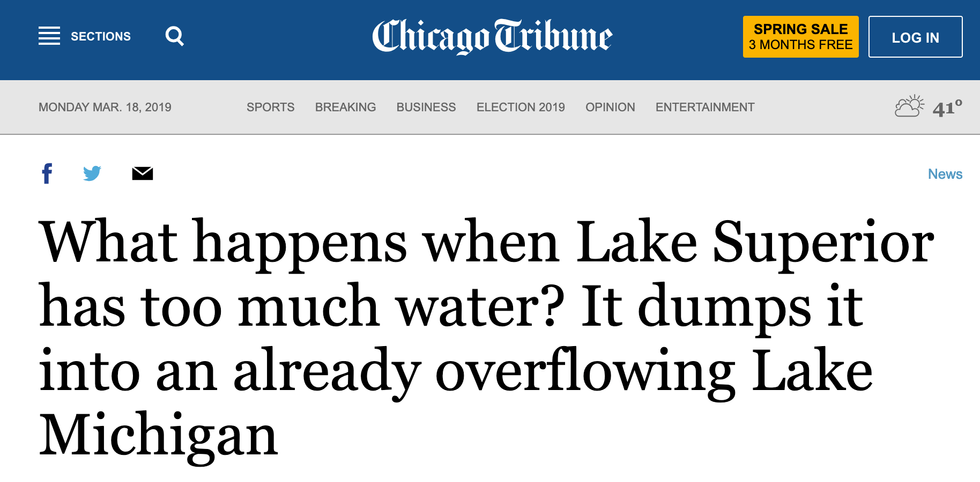Go to Opinion section
980x482 pixels.
[x=610, y=107]
